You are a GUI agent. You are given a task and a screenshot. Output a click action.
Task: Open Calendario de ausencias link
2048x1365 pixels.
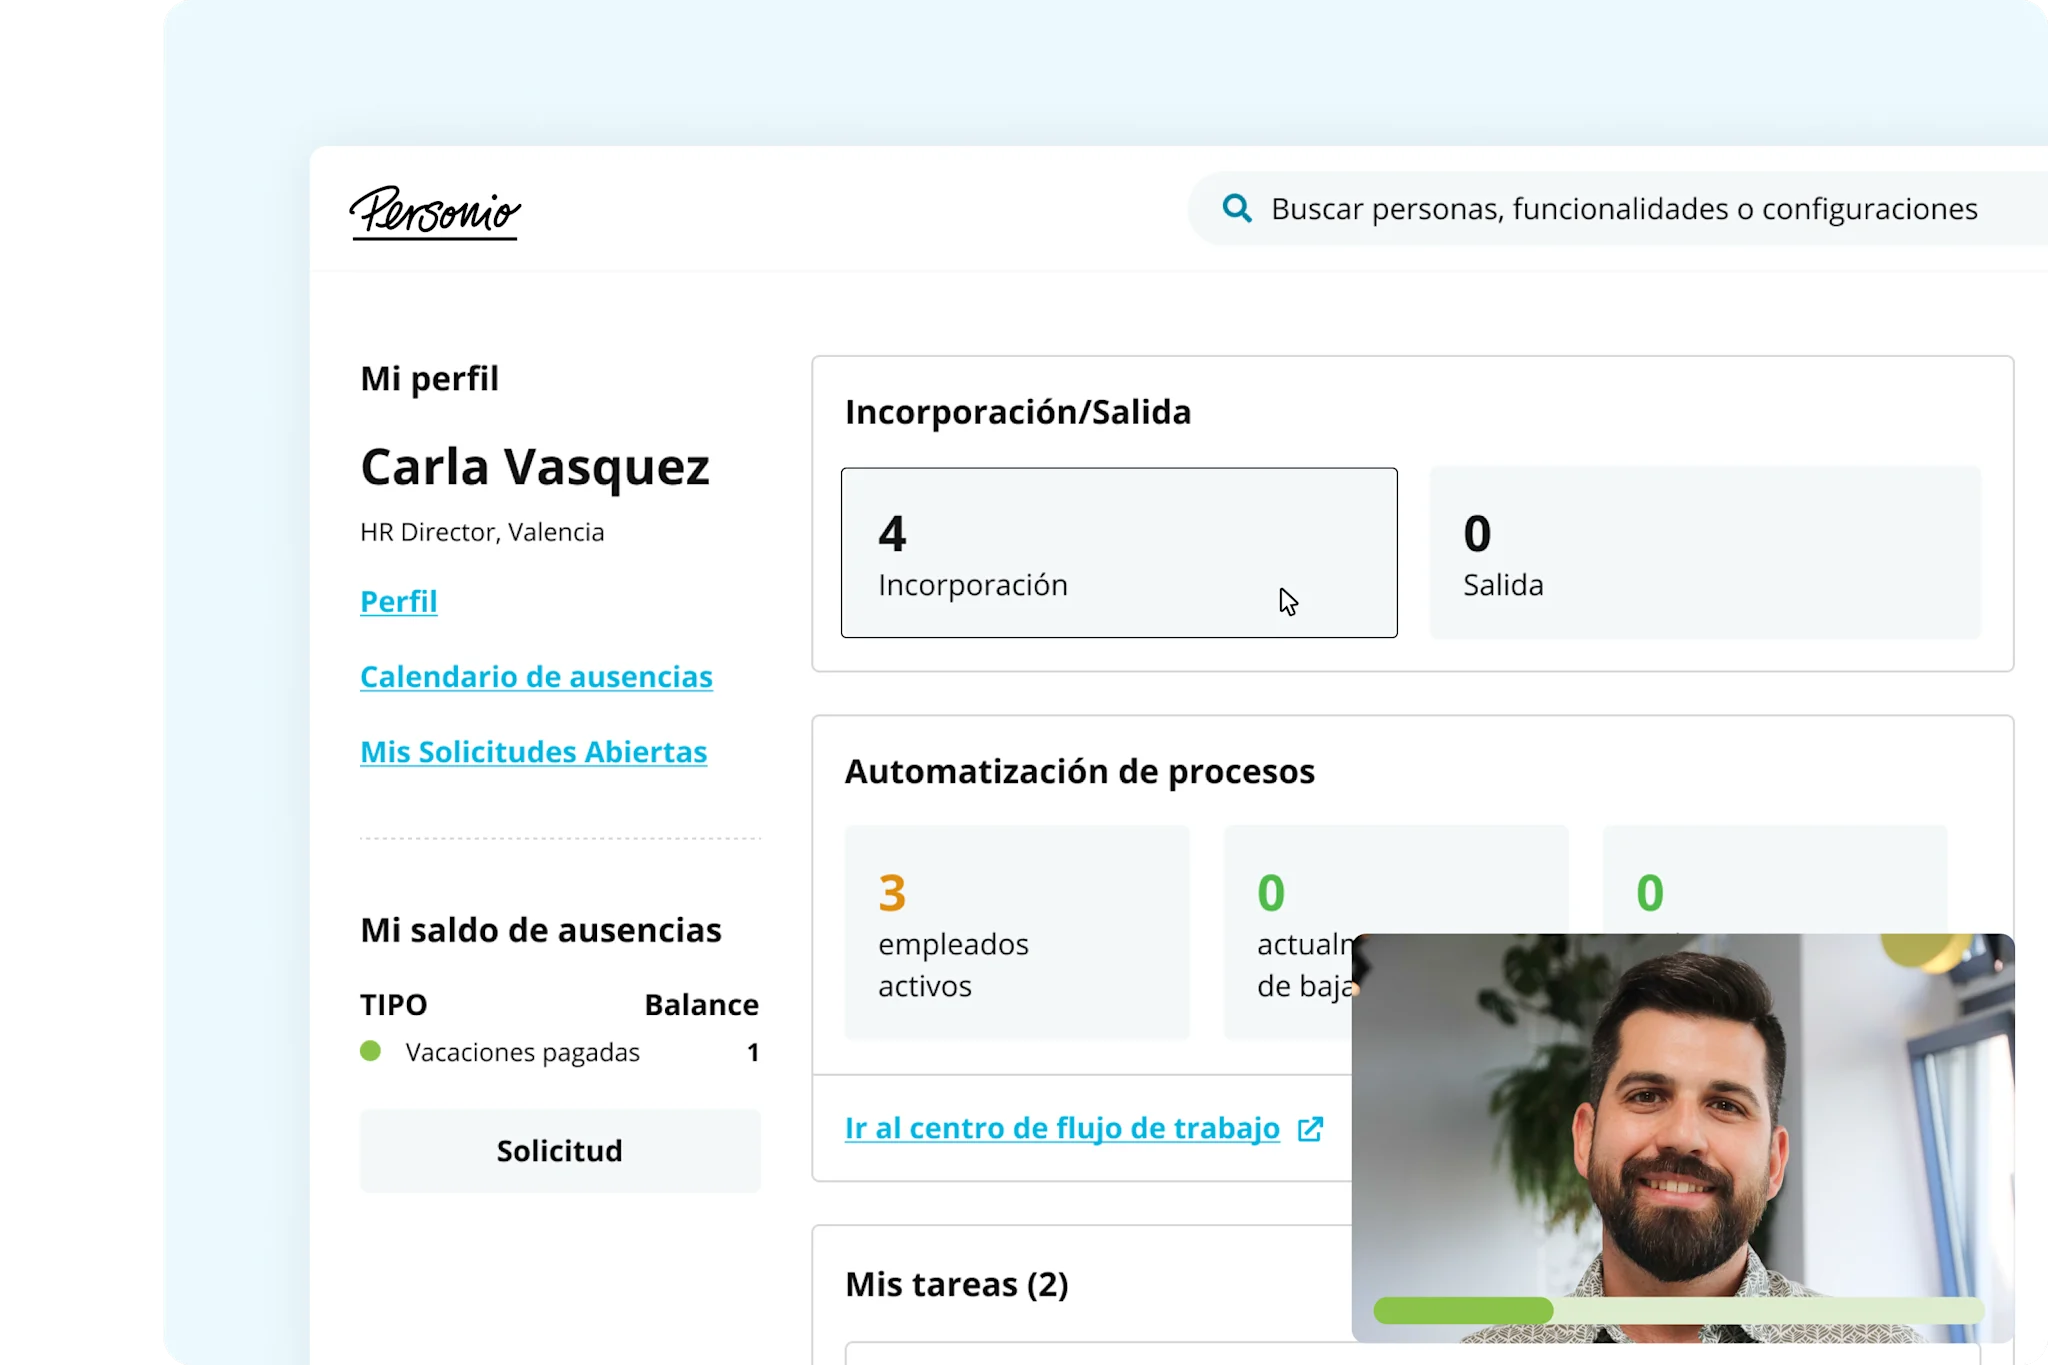pyautogui.click(x=536, y=677)
